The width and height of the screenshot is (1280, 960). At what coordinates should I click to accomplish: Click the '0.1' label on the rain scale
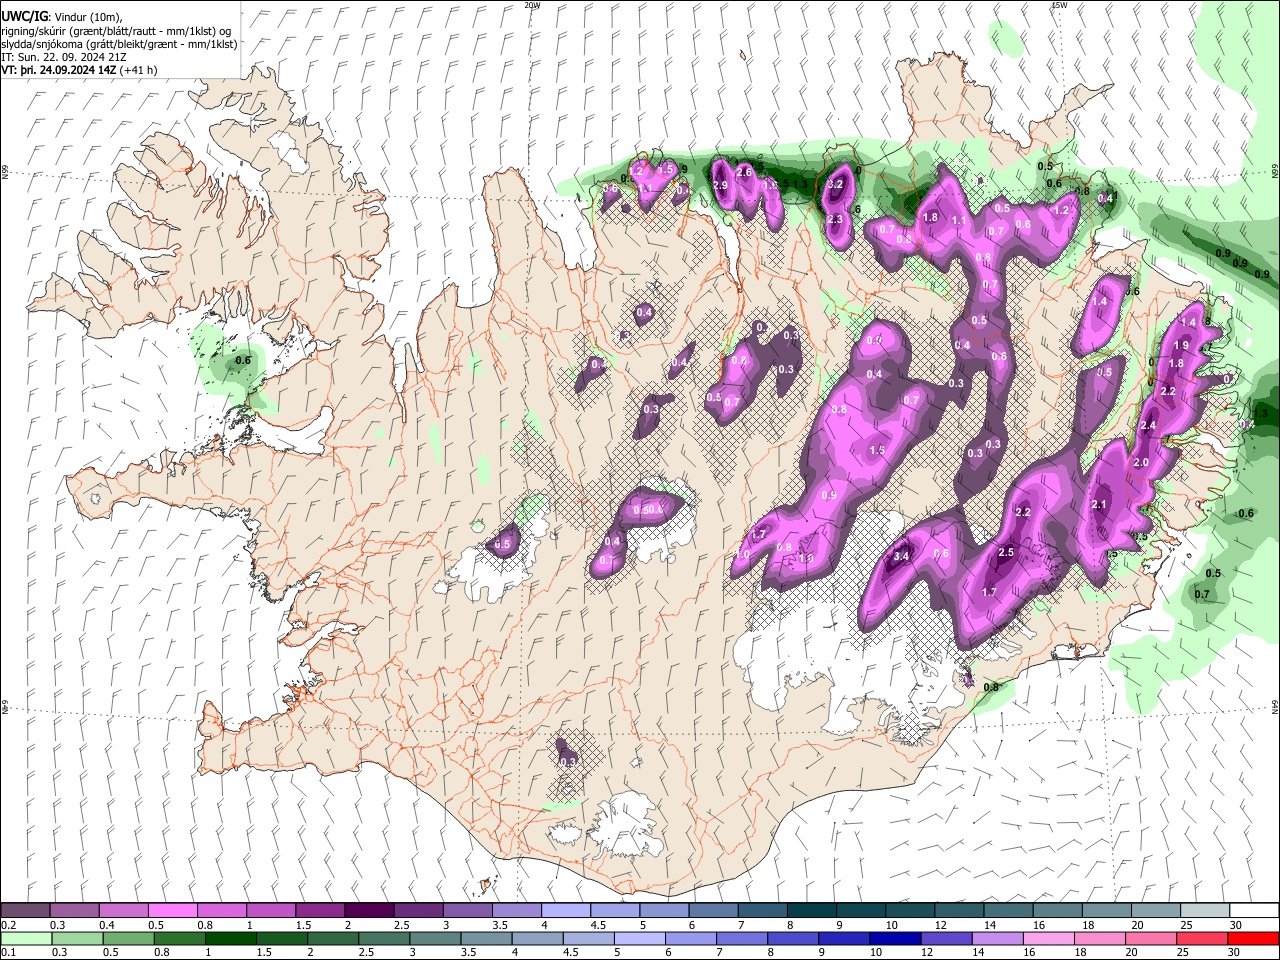coord(8,952)
